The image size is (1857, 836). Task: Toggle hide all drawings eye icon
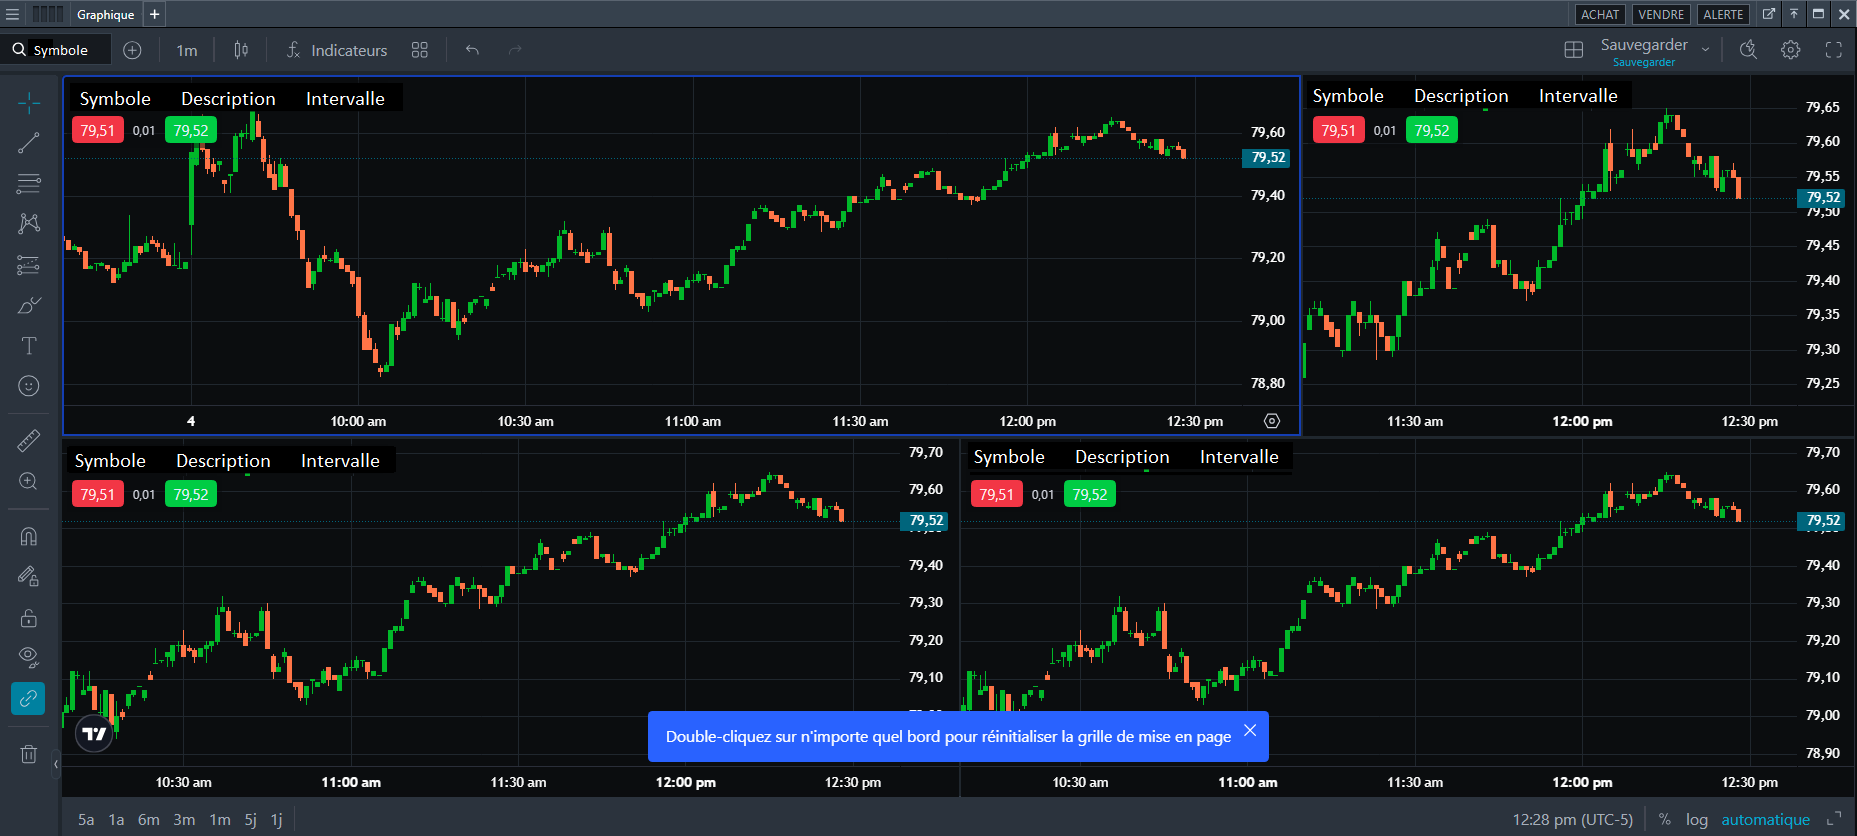coord(29,657)
